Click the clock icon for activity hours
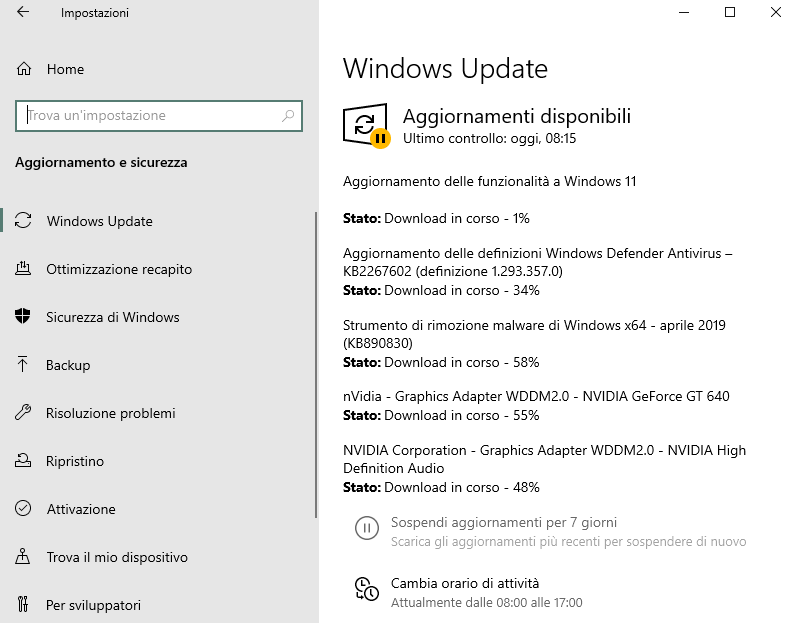Viewport: 795px width, 623px height. pyautogui.click(x=367, y=591)
